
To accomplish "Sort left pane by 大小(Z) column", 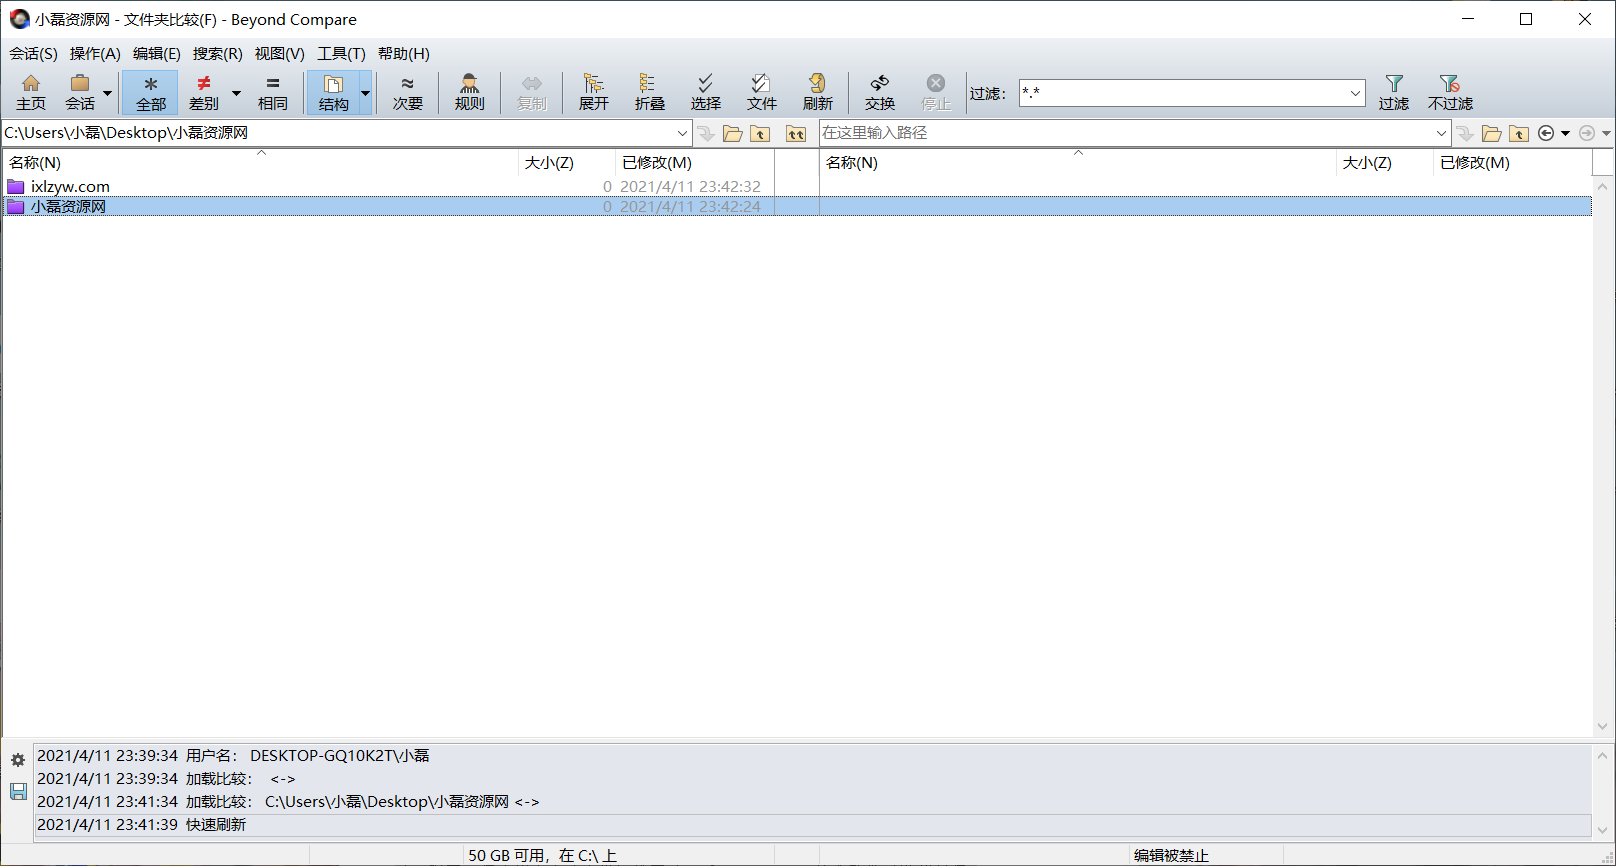I will pos(566,162).
